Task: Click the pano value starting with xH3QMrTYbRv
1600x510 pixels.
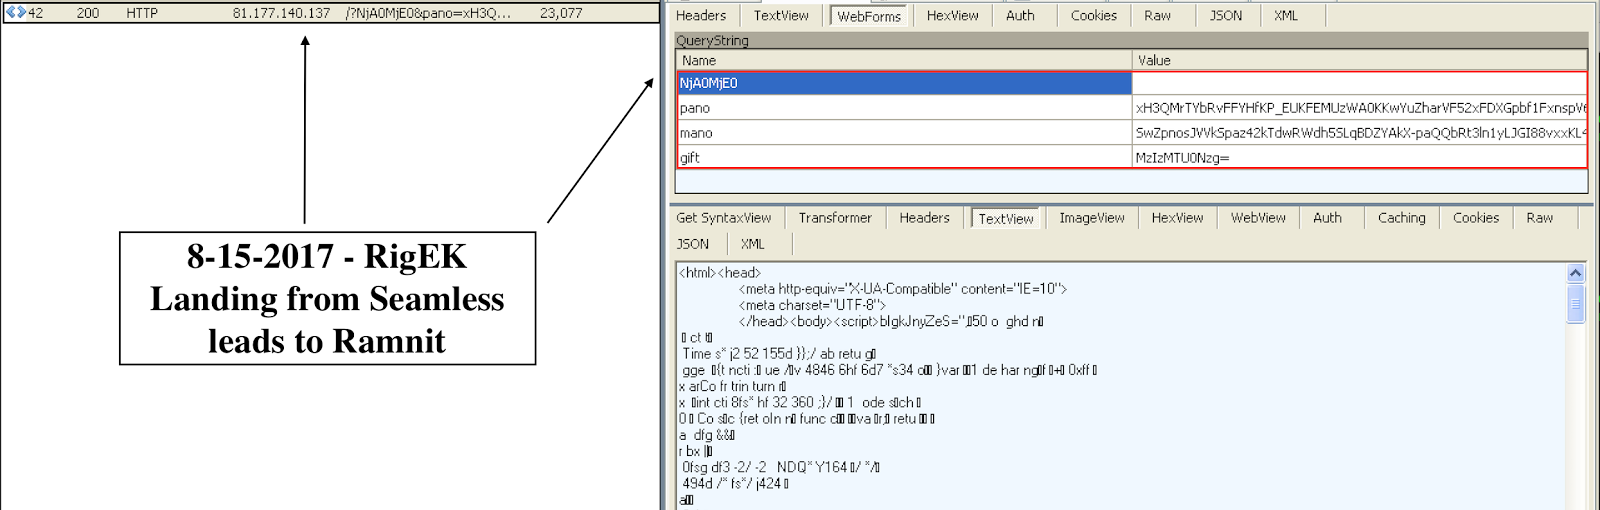Action: (x=1360, y=108)
